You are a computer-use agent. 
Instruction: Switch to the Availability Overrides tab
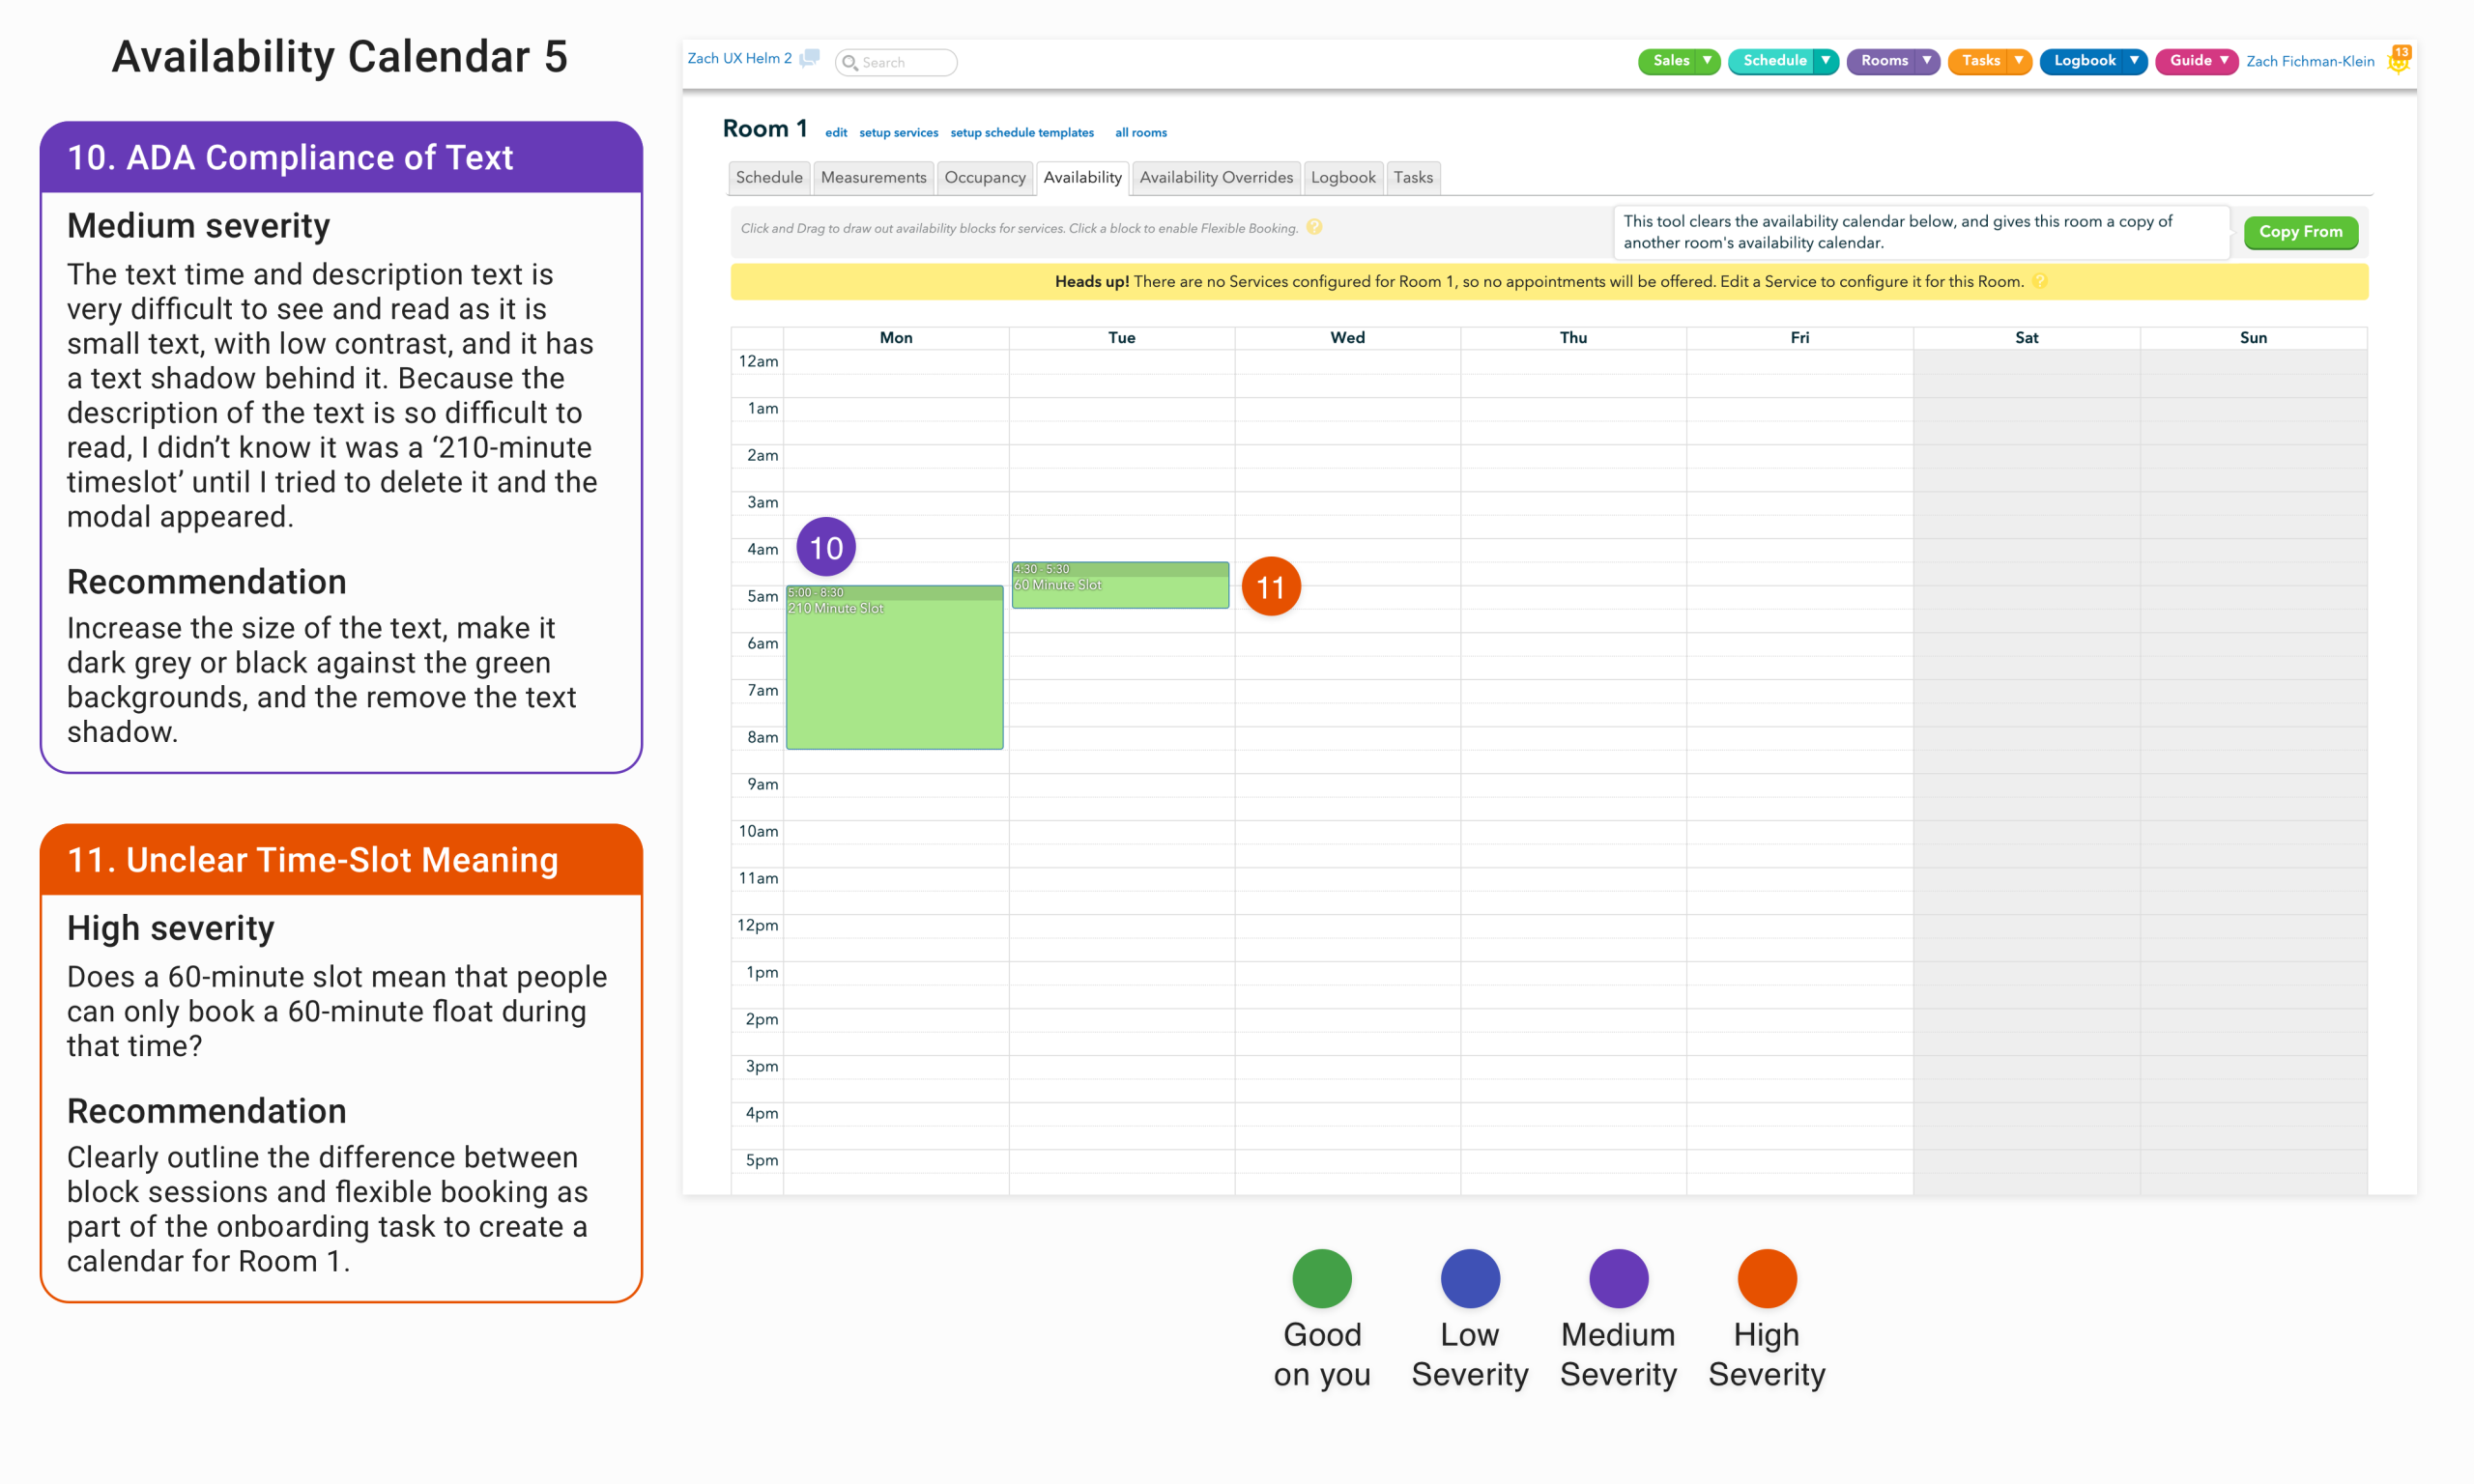(x=1215, y=178)
